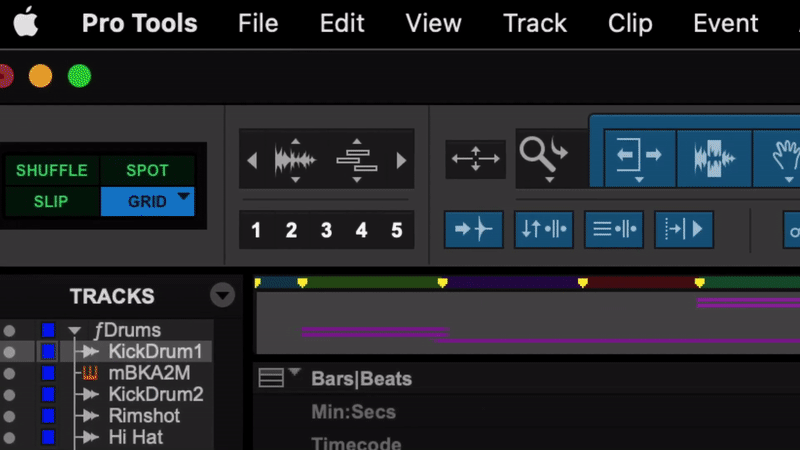Click the Rimshot audio track icon
800x450 pixels.
pyautogui.click(x=90, y=416)
